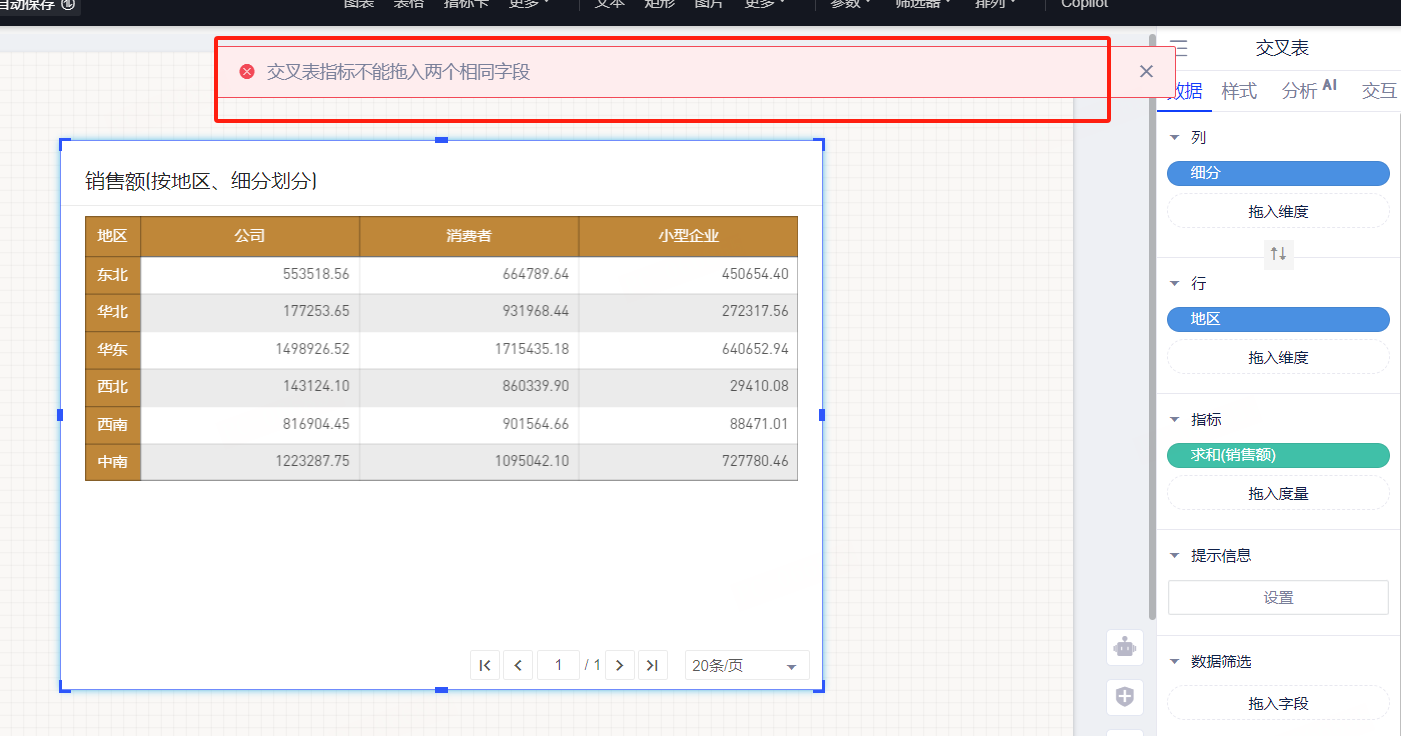Collapse the 行 section

(1175, 284)
